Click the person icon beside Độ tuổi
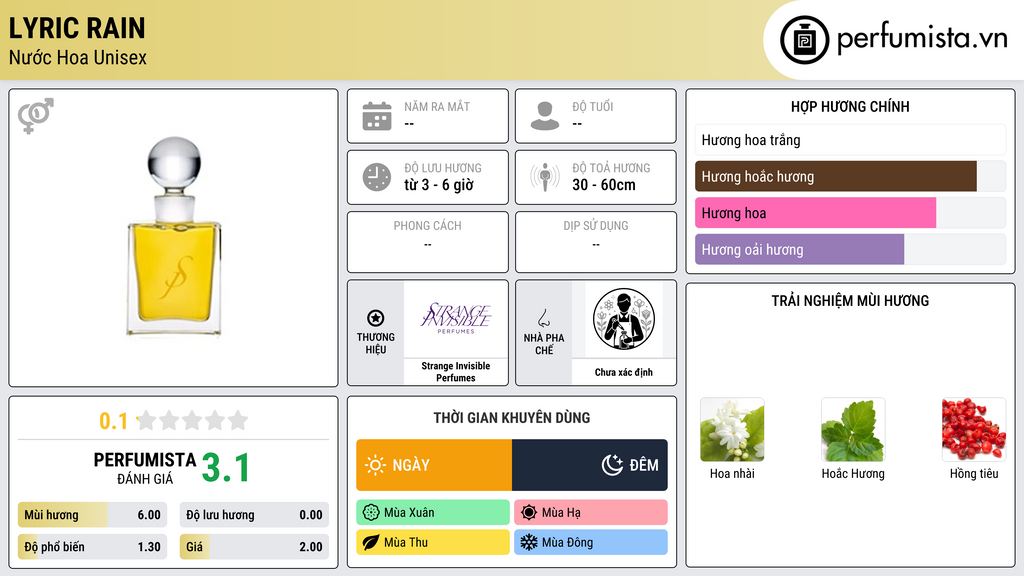This screenshot has width=1024, height=576. 545,116
